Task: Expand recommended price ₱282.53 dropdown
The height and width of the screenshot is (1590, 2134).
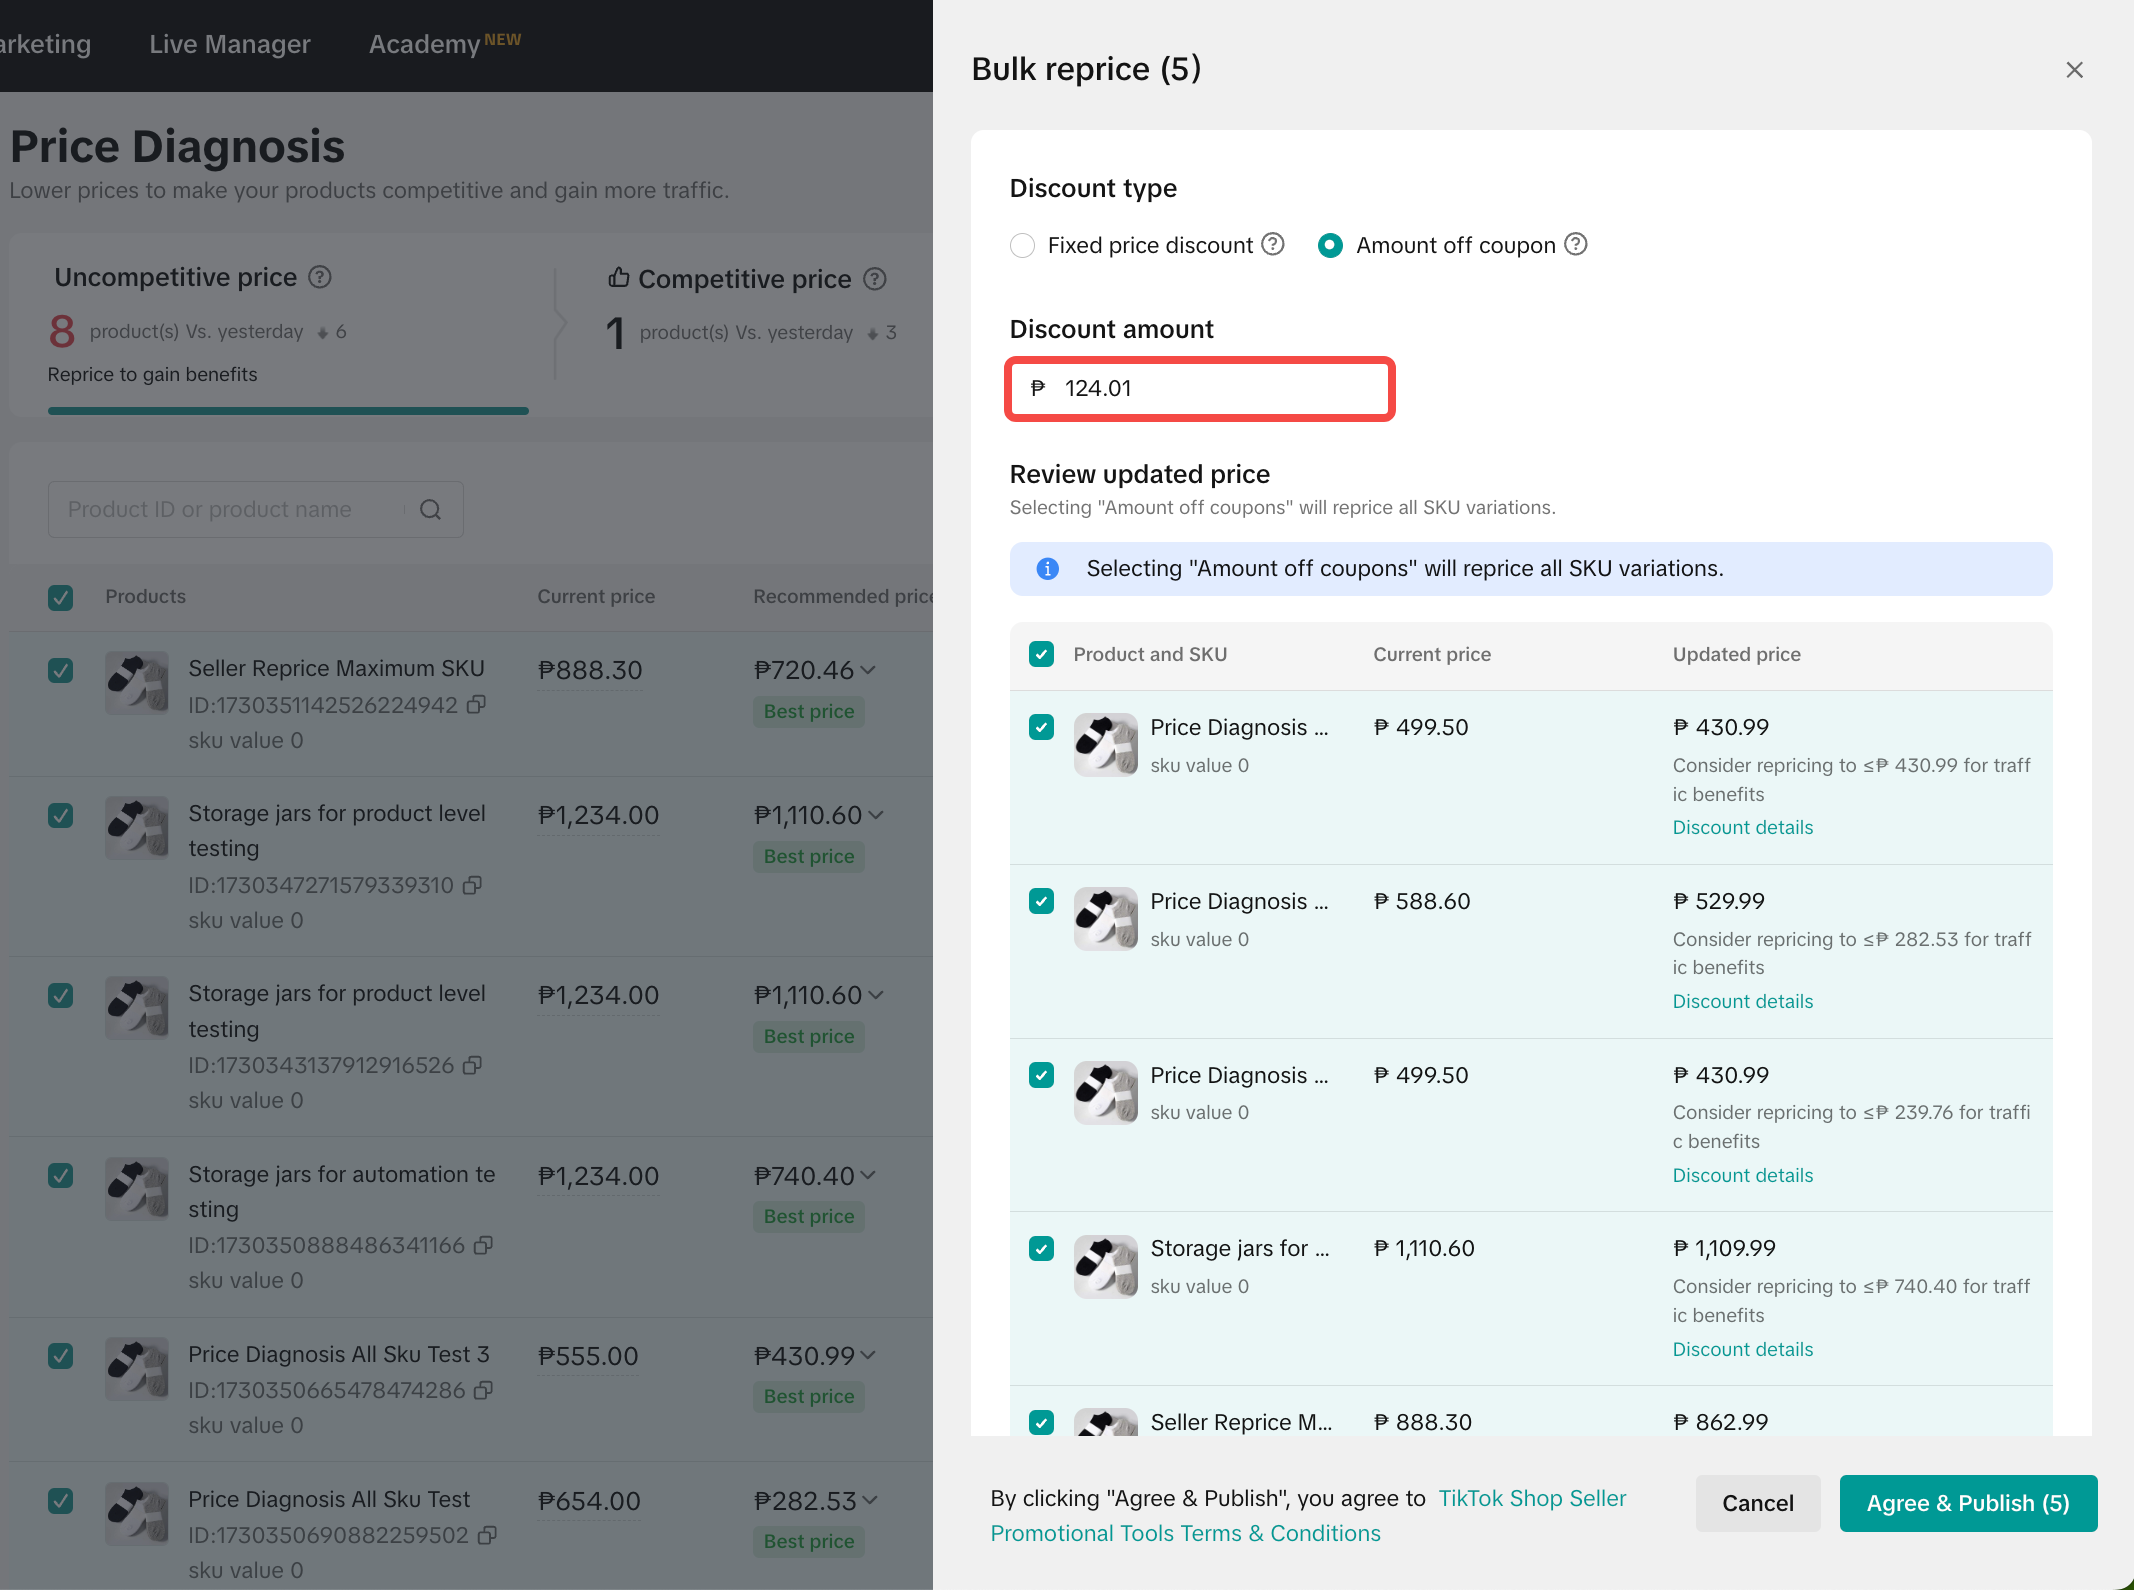Action: click(x=870, y=1501)
